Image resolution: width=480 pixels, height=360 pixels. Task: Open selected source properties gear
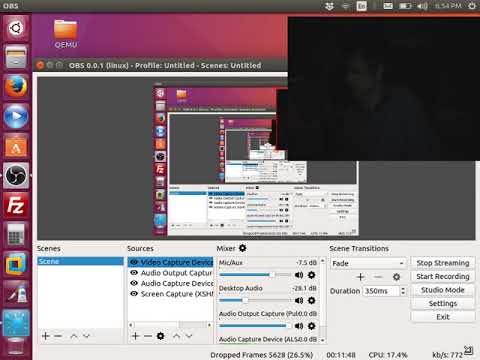click(x=160, y=336)
